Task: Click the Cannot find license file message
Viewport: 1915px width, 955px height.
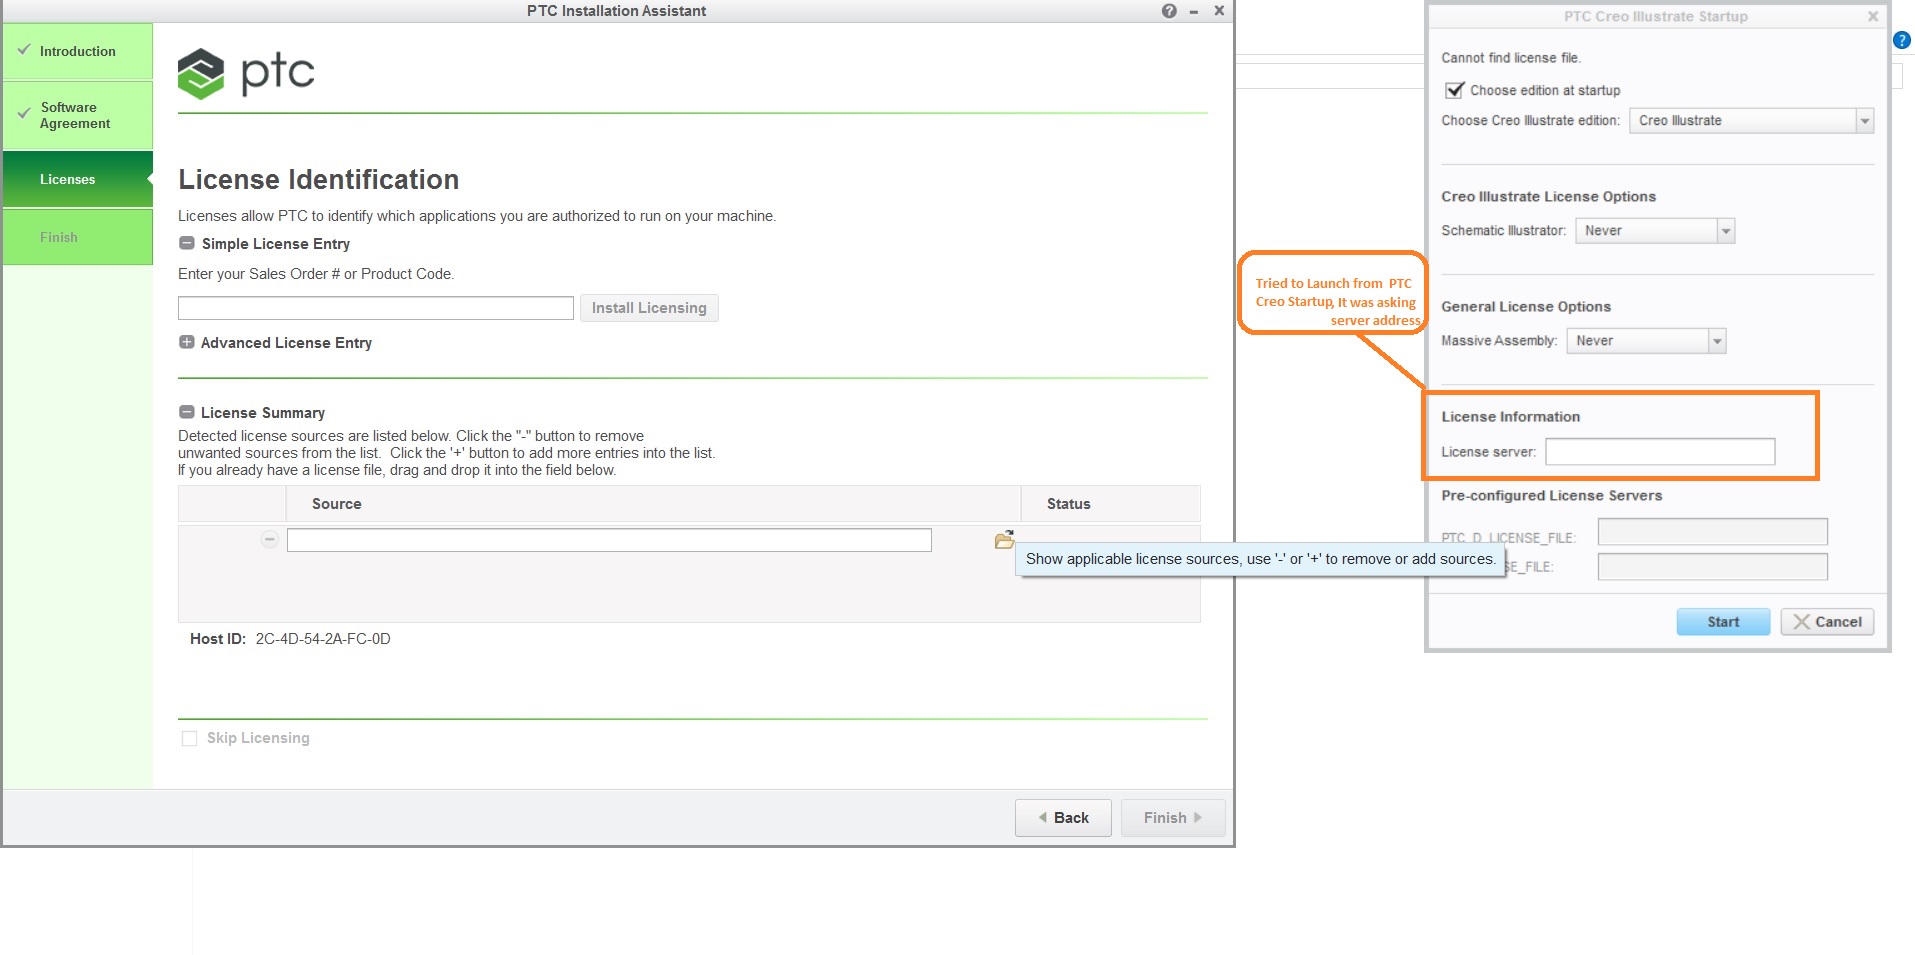Action: tap(1510, 58)
